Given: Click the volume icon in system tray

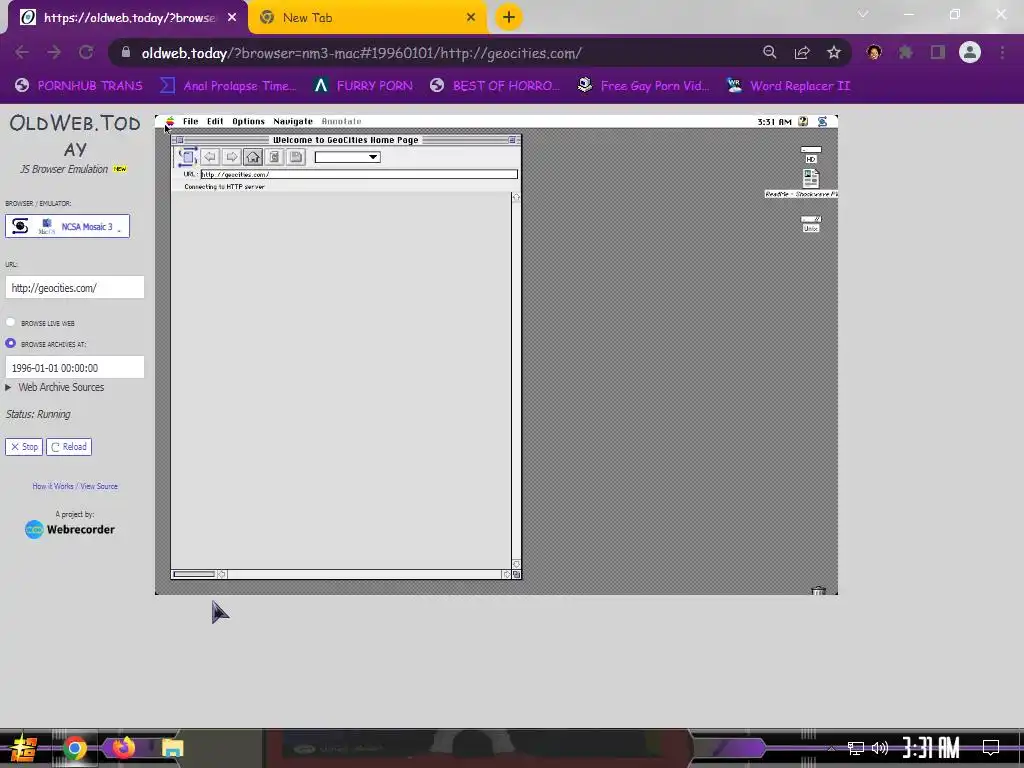Looking at the screenshot, I should point(880,748).
